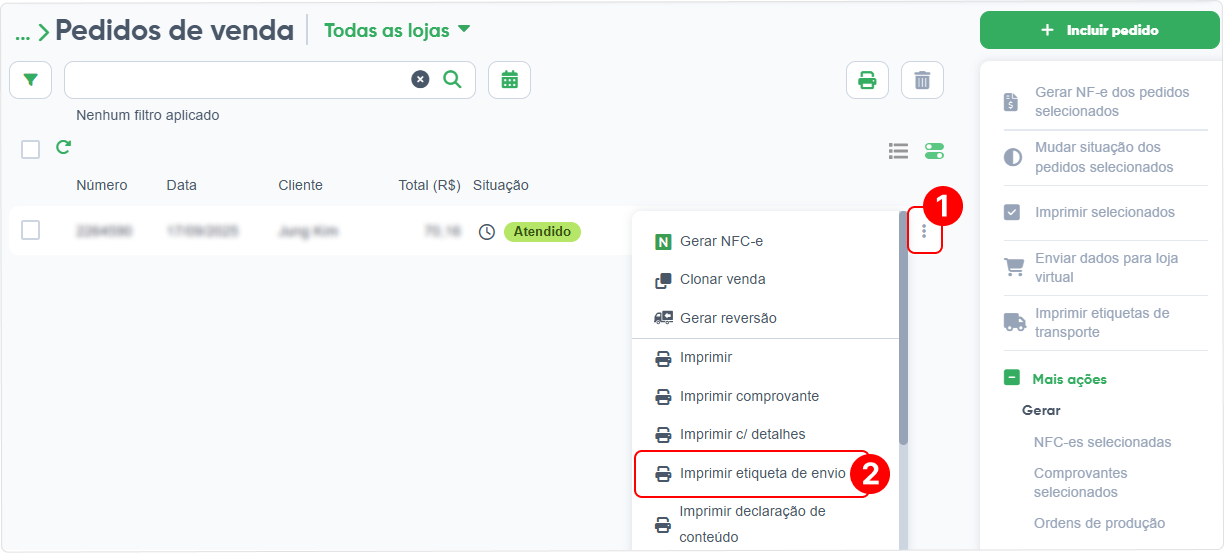Click Mudar situação dos pedidos selecionados
The width and height of the screenshot is (1224, 553).
point(1104,157)
